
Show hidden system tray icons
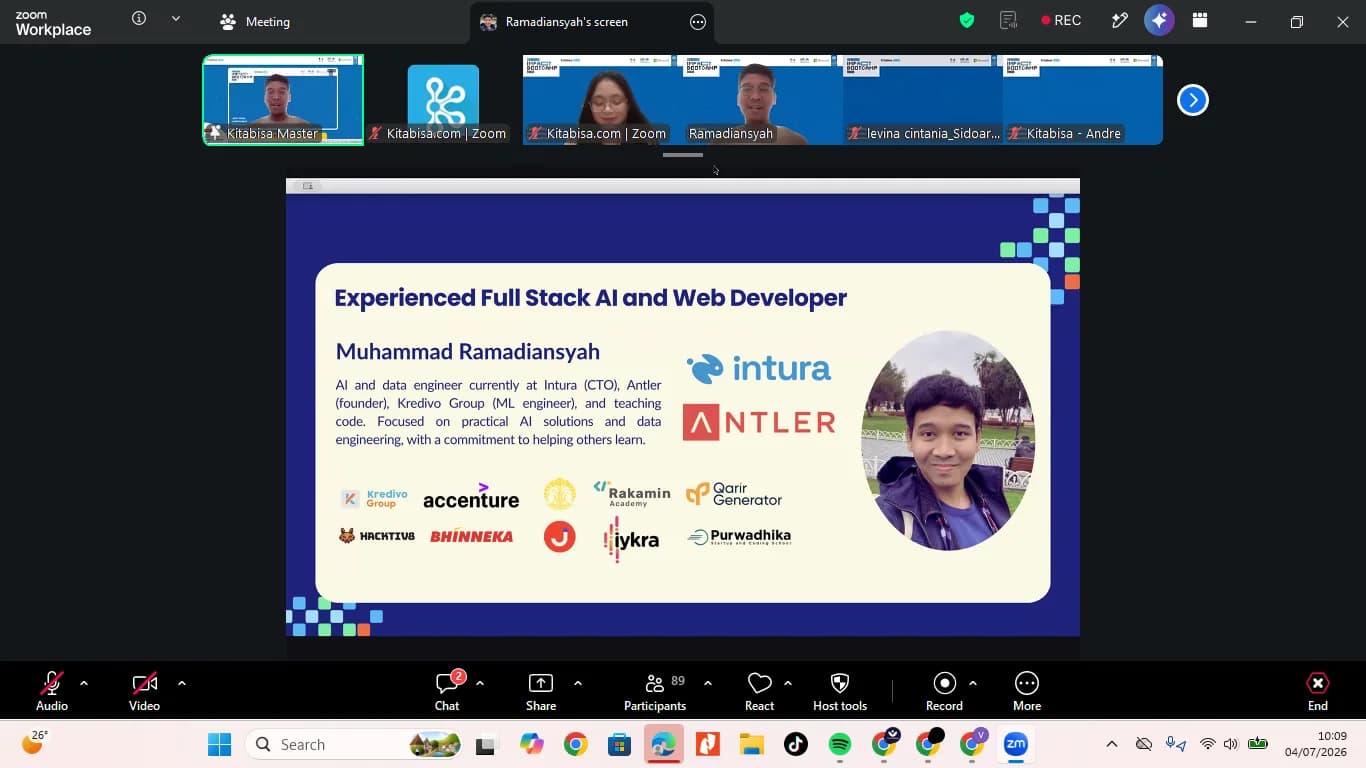coord(1111,744)
